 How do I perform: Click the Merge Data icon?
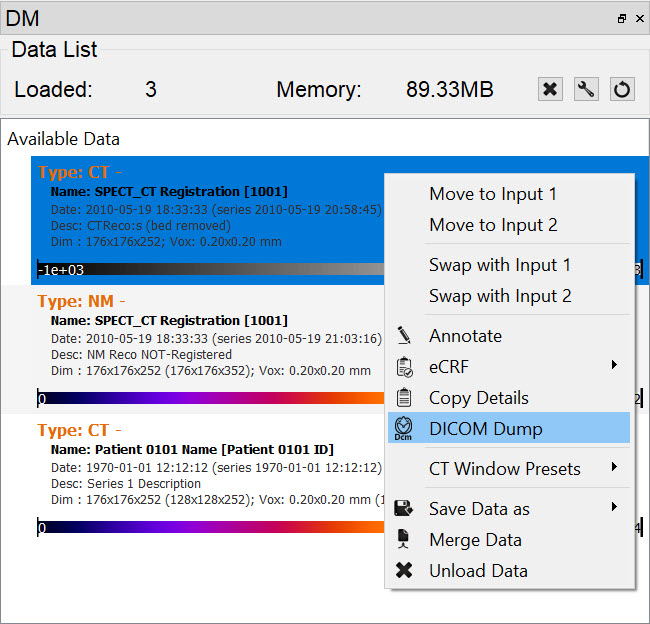pyautogui.click(x=404, y=539)
